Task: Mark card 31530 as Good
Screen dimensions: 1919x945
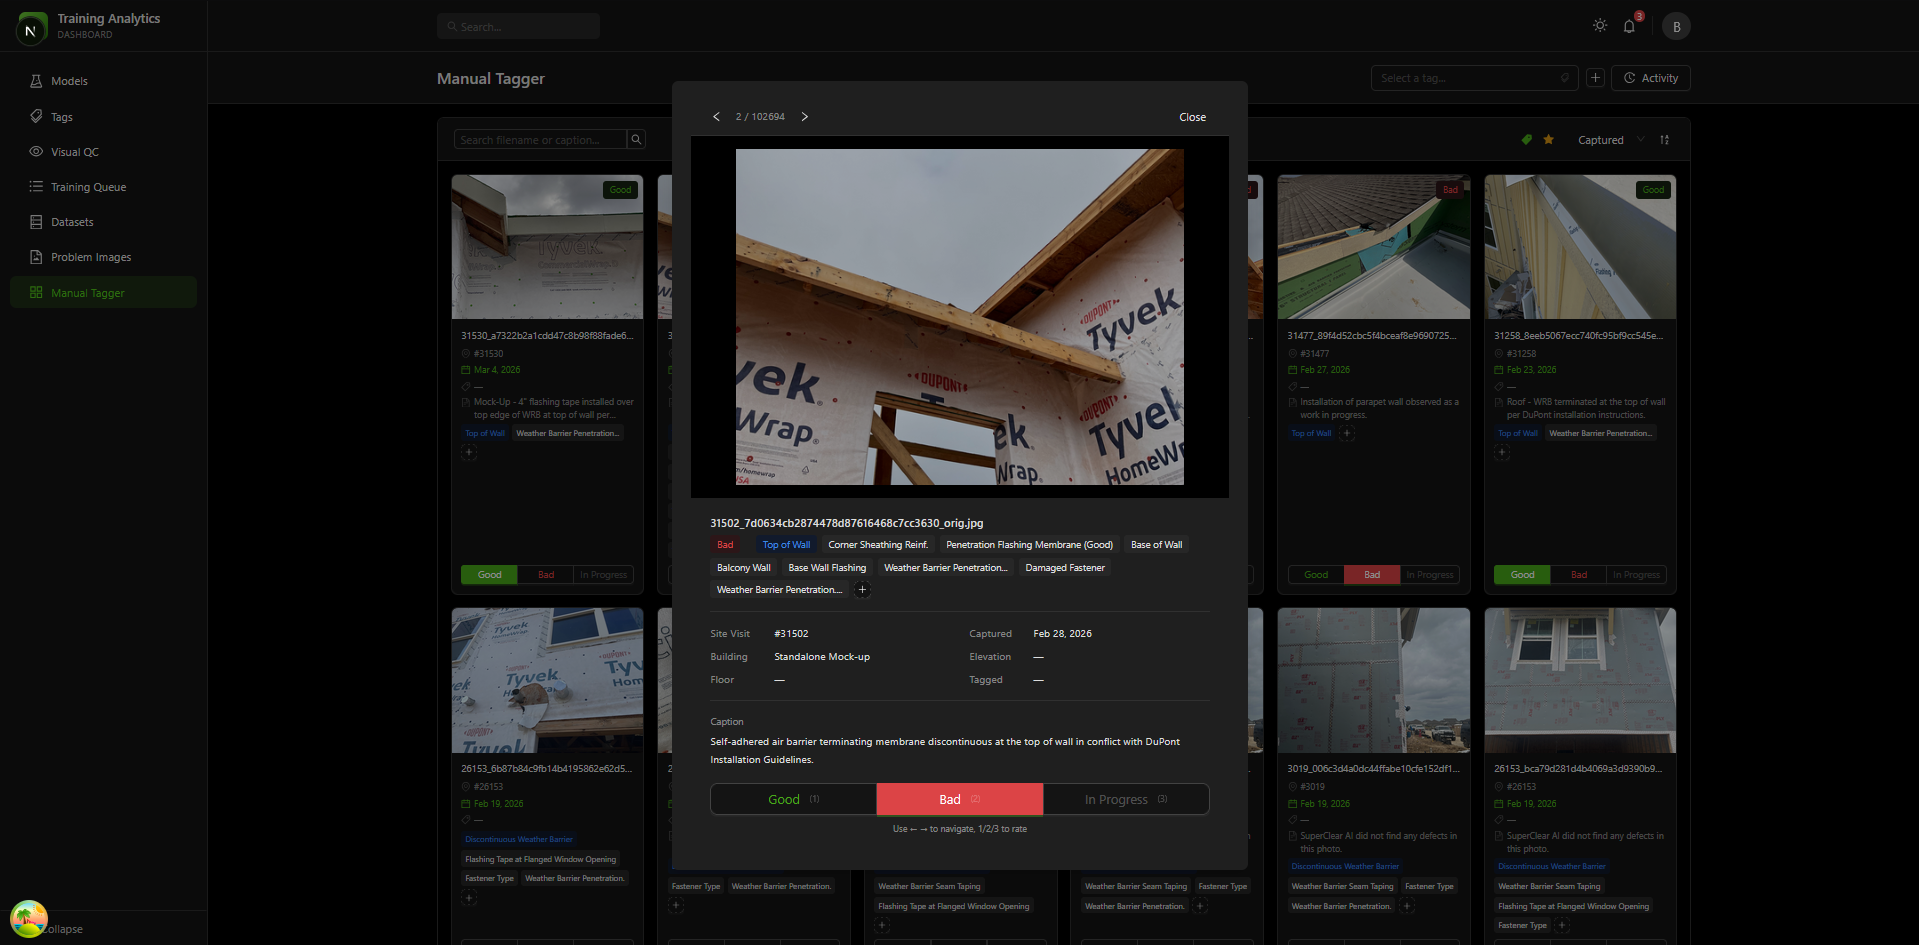Action: [489, 575]
